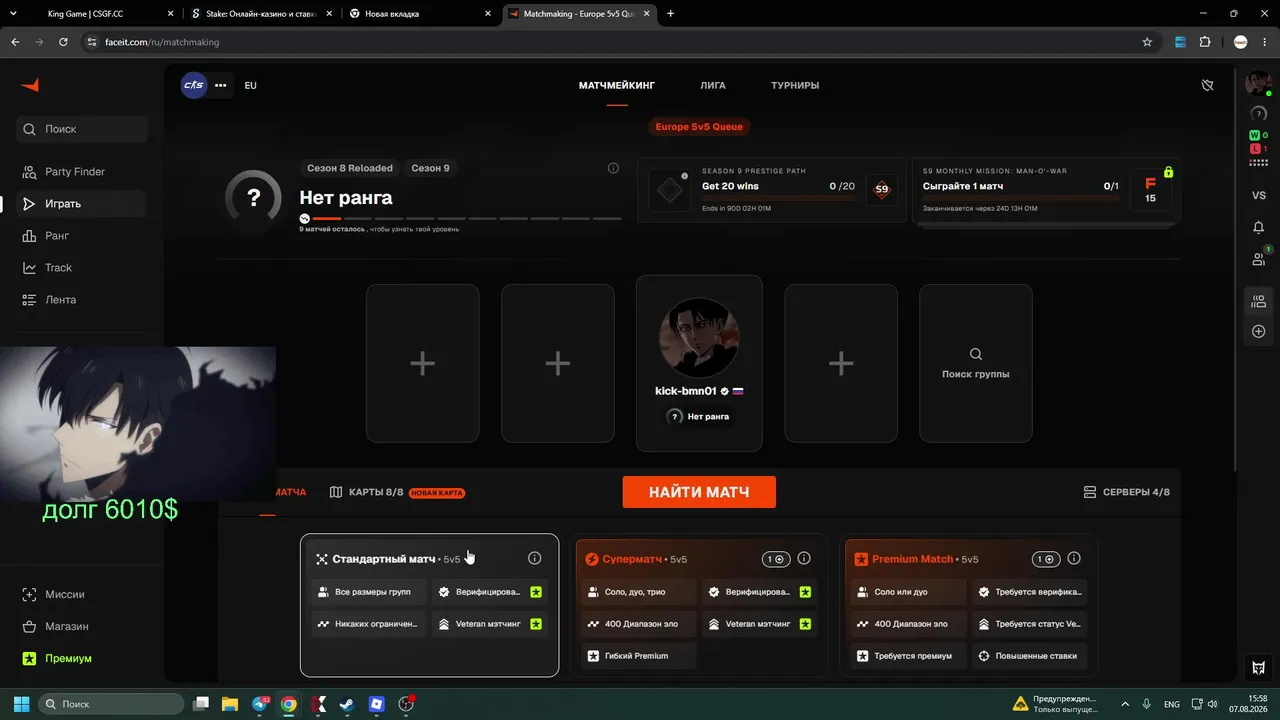Switch to the Сезон 8 Reloaded tab
Screen dimensions: 1280x720
click(x=350, y=168)
